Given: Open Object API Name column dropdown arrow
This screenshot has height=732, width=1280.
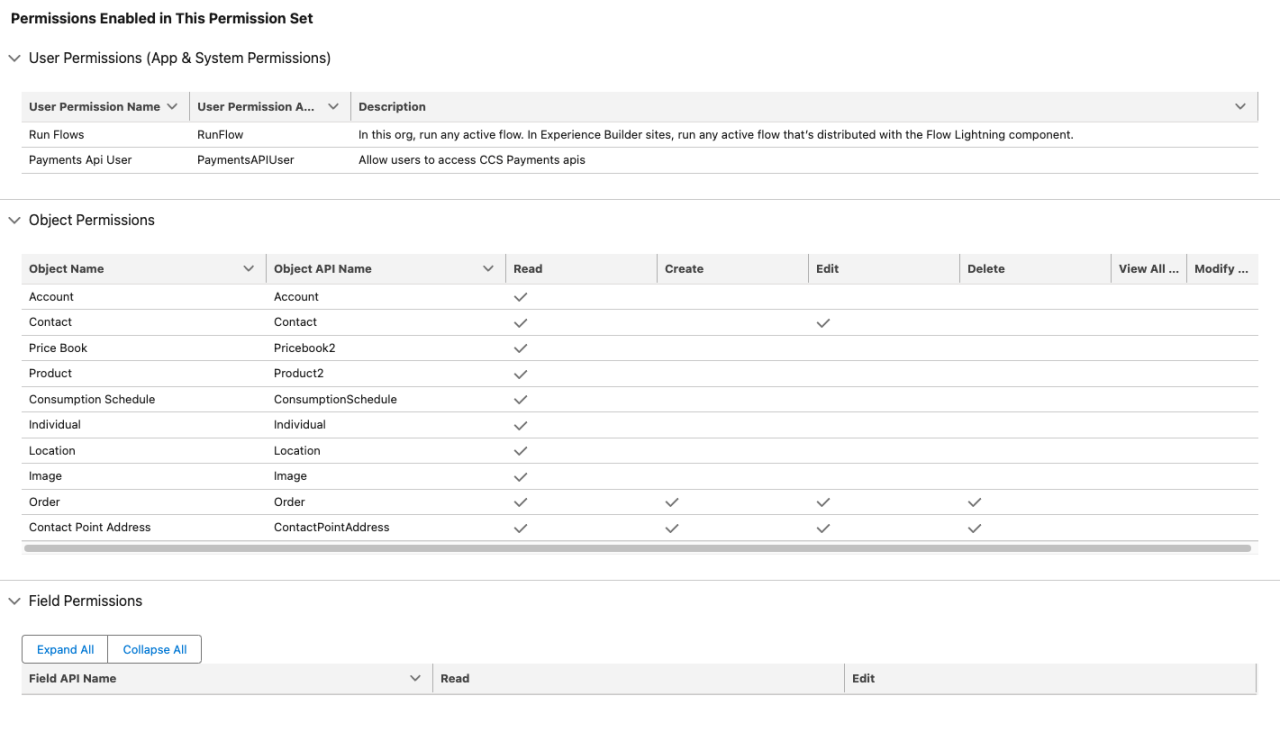Looking at the screenshot, I should (488, 269).
